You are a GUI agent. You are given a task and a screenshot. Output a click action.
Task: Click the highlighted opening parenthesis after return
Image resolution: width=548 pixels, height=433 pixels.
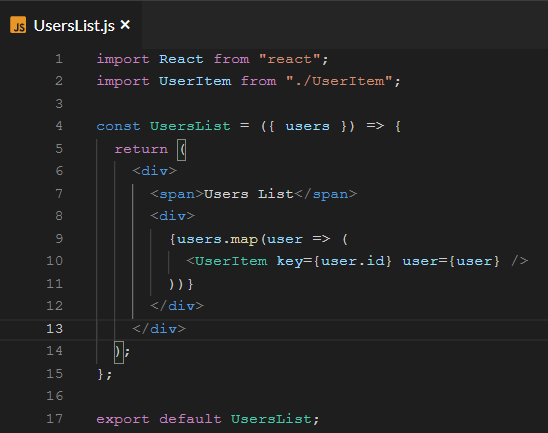181,150
